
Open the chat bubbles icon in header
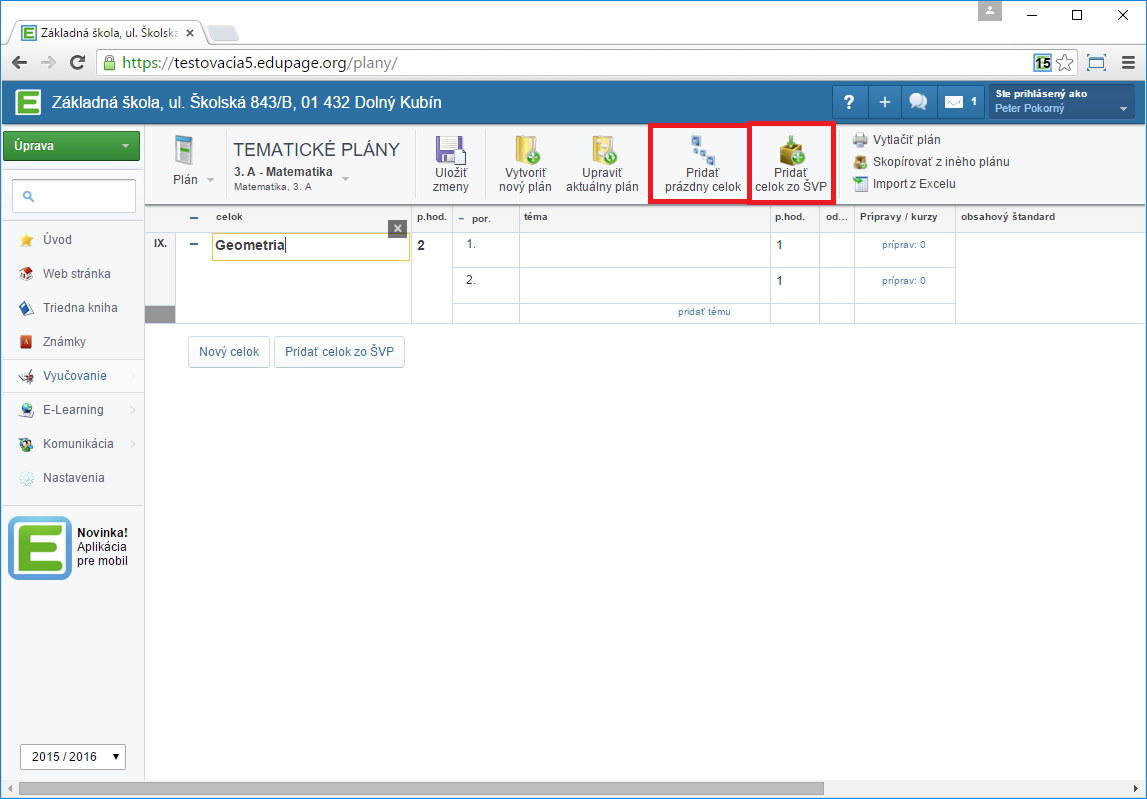pos(916,102)
